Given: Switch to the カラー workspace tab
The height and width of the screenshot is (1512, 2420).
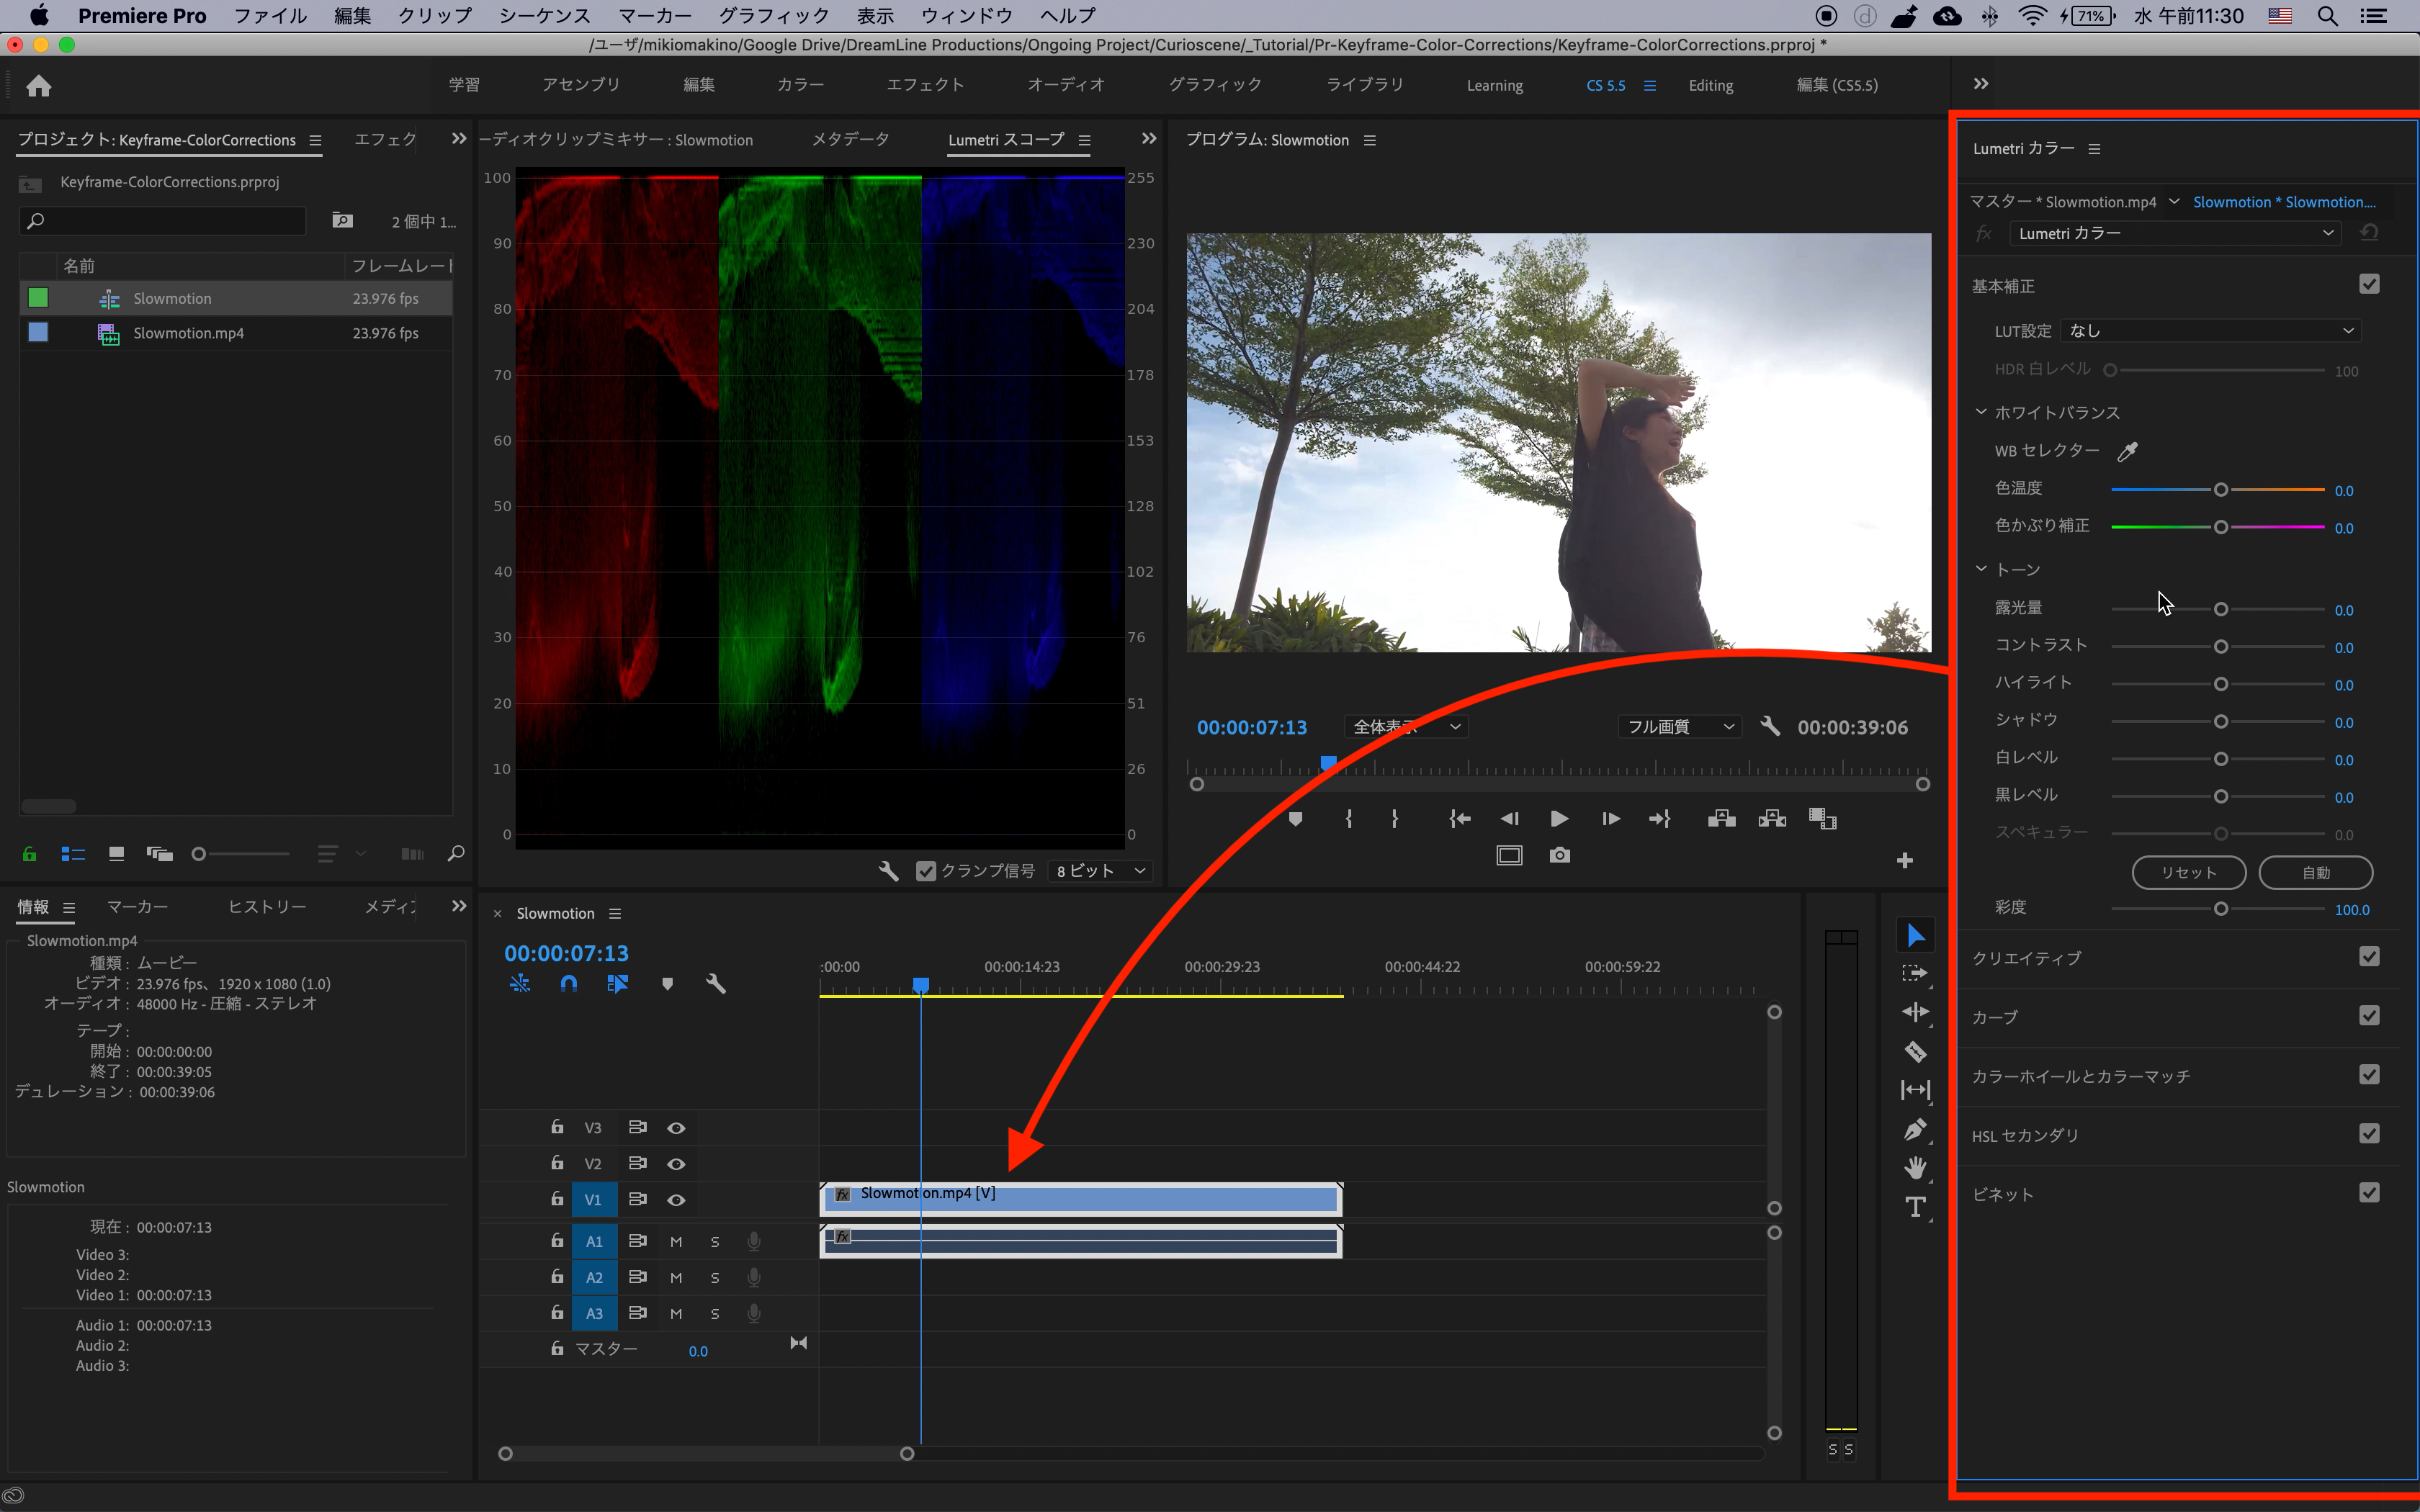Looking at the screenshot, I should click(x=800, y=85).
